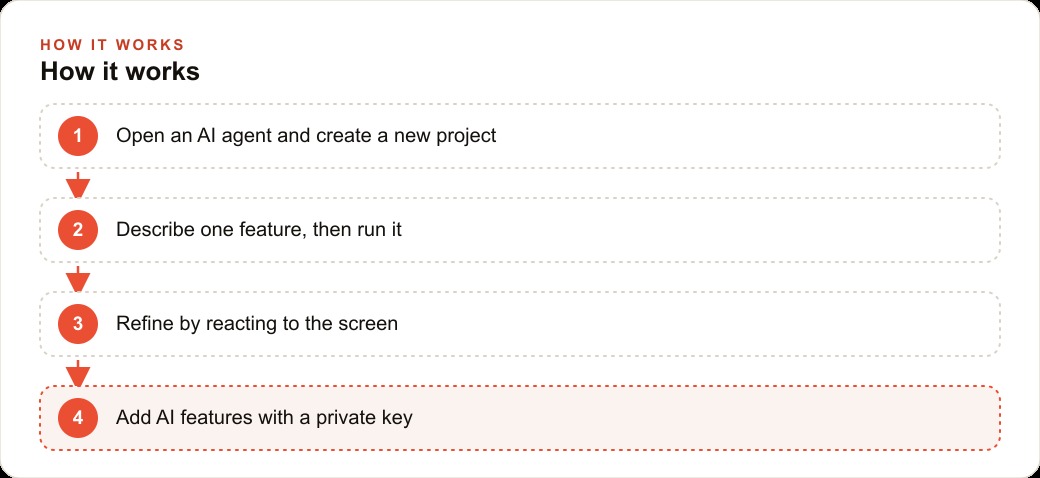Image resolution: width=1040 pixels, height=478 pixels.
Task: Select the 'Refine by reacting' step card
Action: (520, 324)
